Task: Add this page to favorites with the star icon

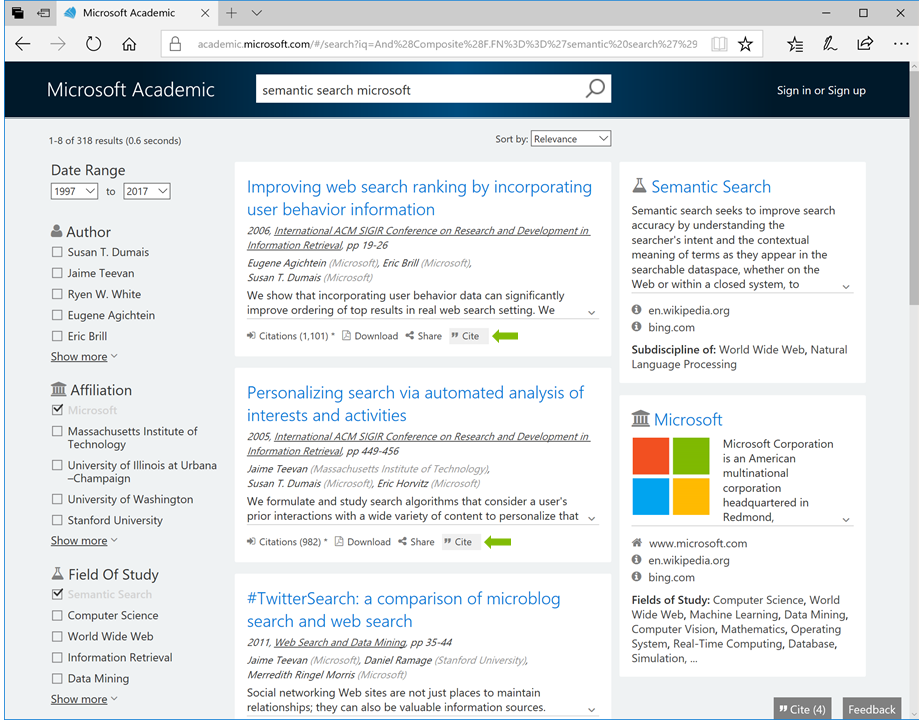Action: click(x=746, y=44)
